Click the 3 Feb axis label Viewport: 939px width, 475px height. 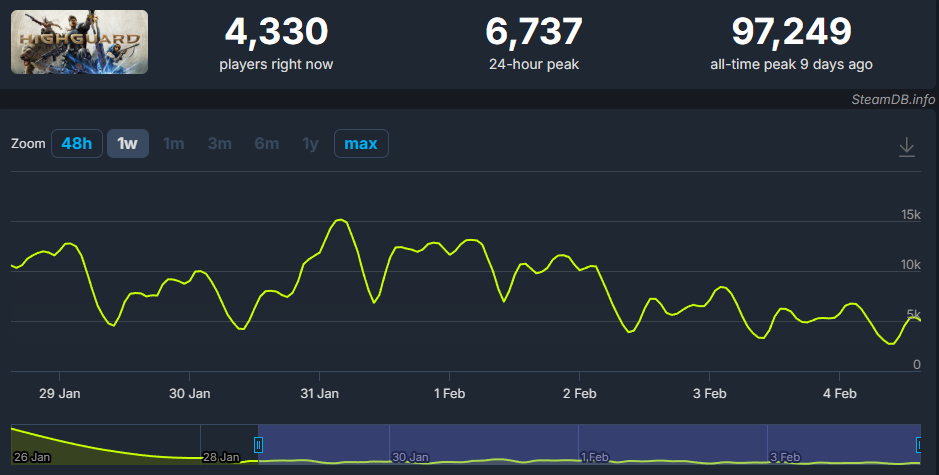pos(710,394)
